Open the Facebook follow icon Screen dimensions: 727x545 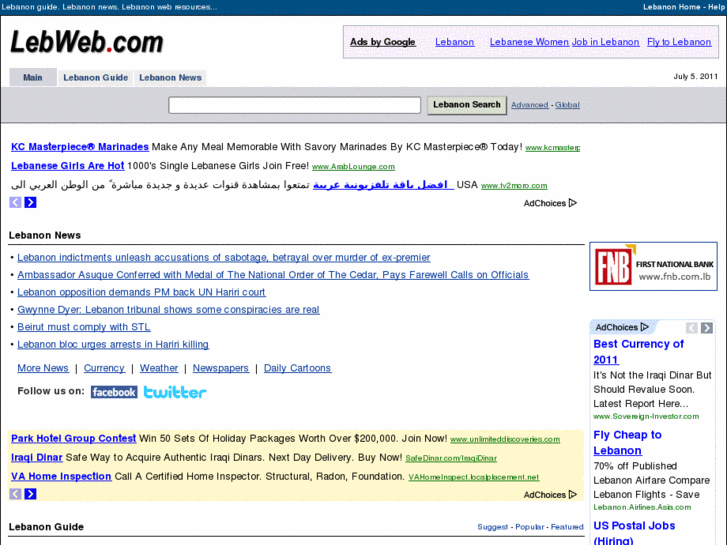[x=114, y=392]
